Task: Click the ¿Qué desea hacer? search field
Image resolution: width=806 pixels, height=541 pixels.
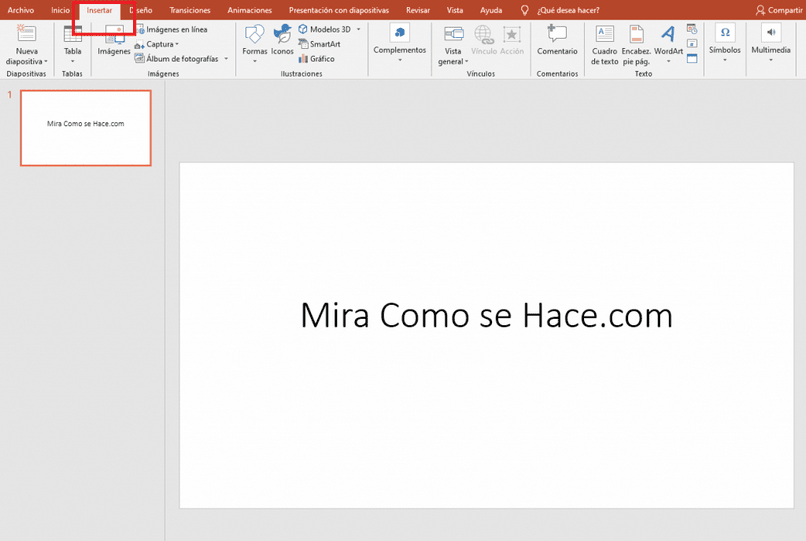Action: coord(567,10)
